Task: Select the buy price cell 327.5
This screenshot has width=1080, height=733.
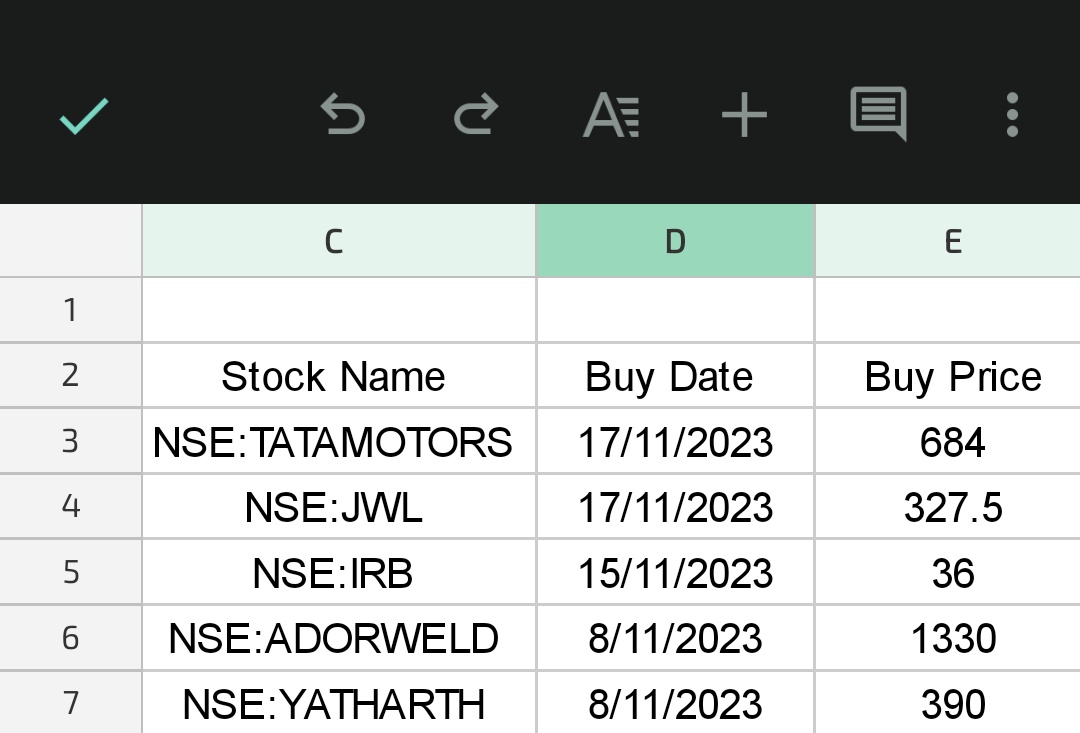Action: coord(948,506)
